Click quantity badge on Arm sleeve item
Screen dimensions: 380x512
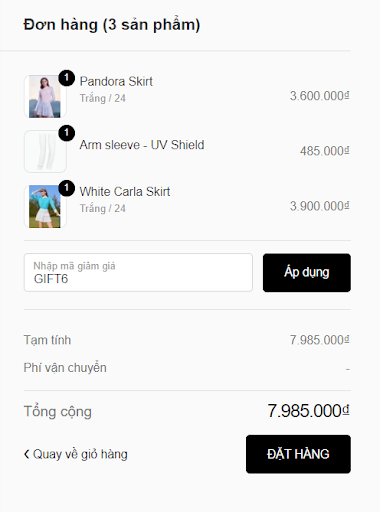[67, 133]
